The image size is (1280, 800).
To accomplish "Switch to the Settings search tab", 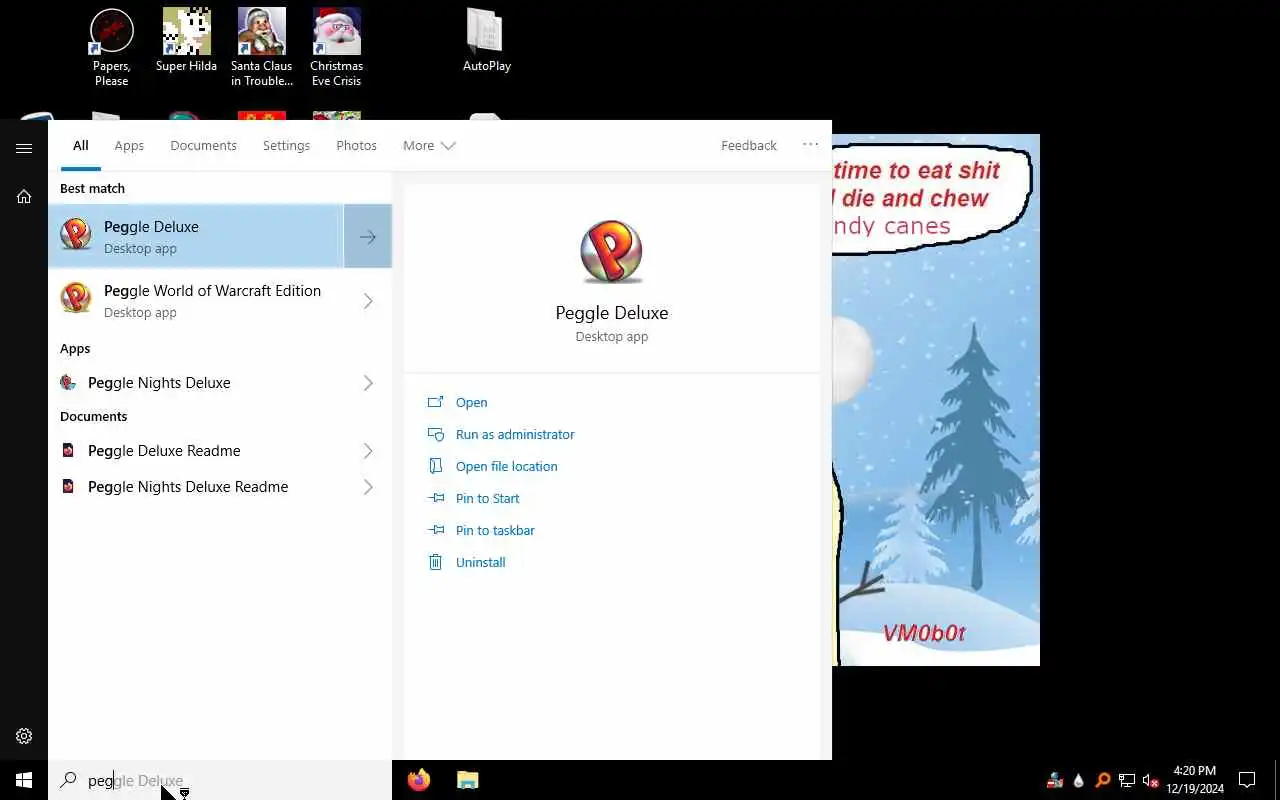I will coord(286,146).
